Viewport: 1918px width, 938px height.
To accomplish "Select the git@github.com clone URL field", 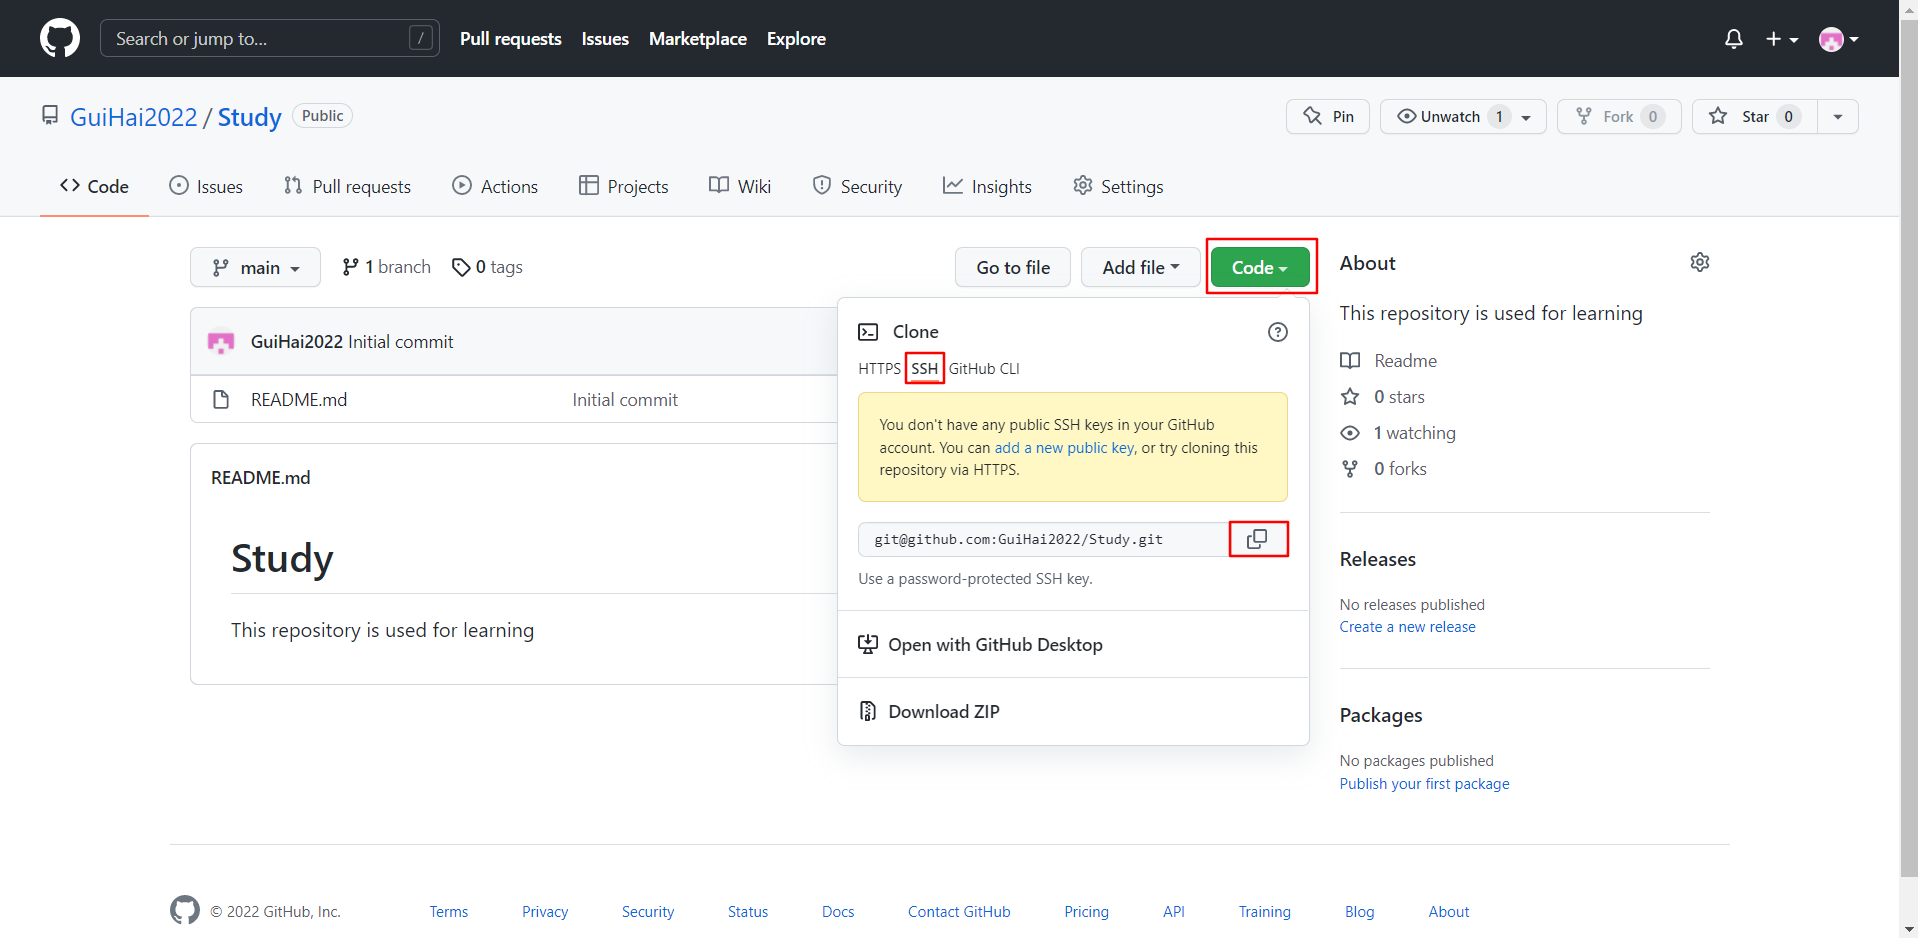I will click(x=1043, y=539).
